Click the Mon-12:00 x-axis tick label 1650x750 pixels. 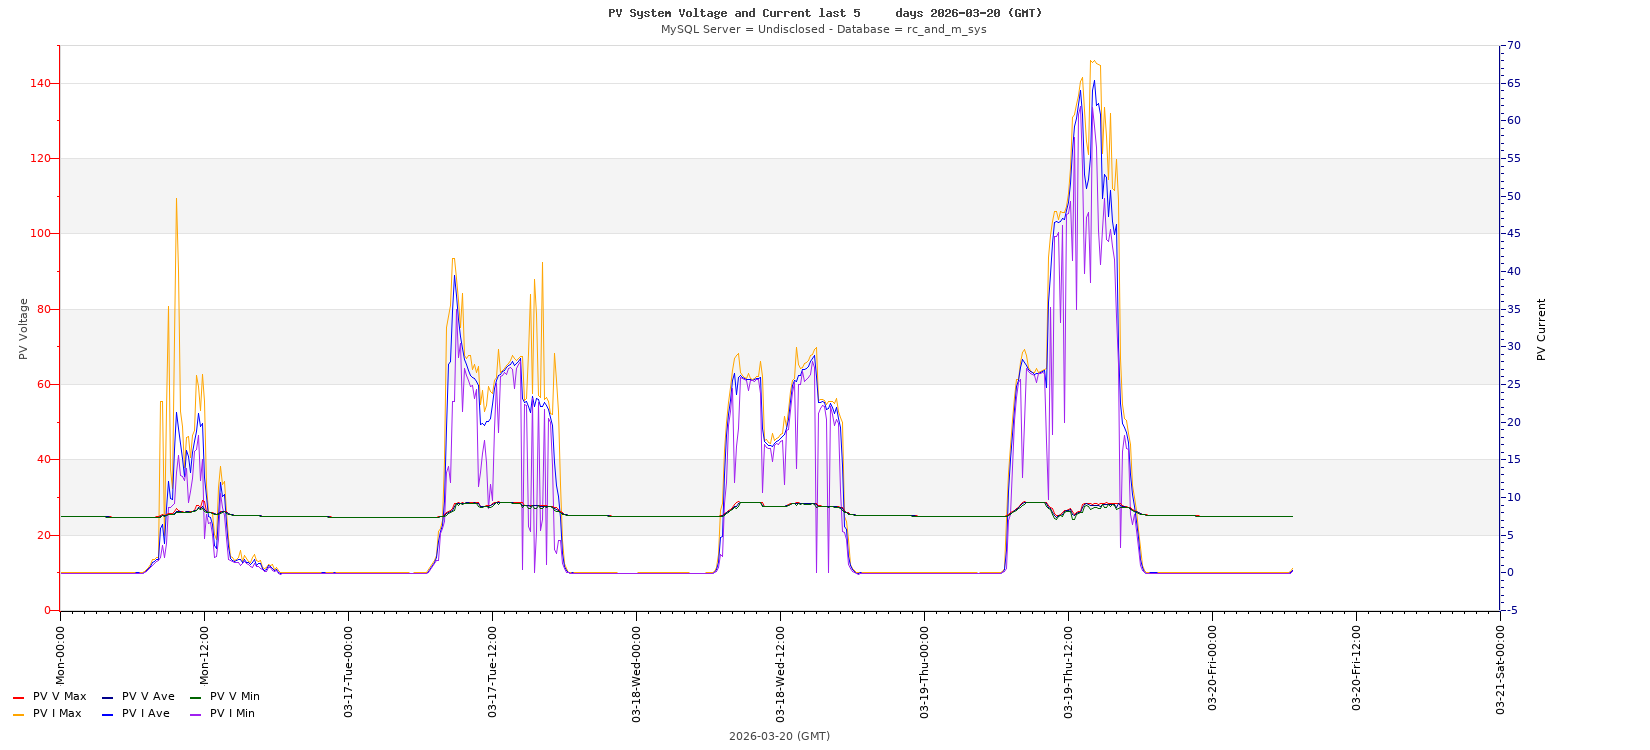tap(204, 655)
